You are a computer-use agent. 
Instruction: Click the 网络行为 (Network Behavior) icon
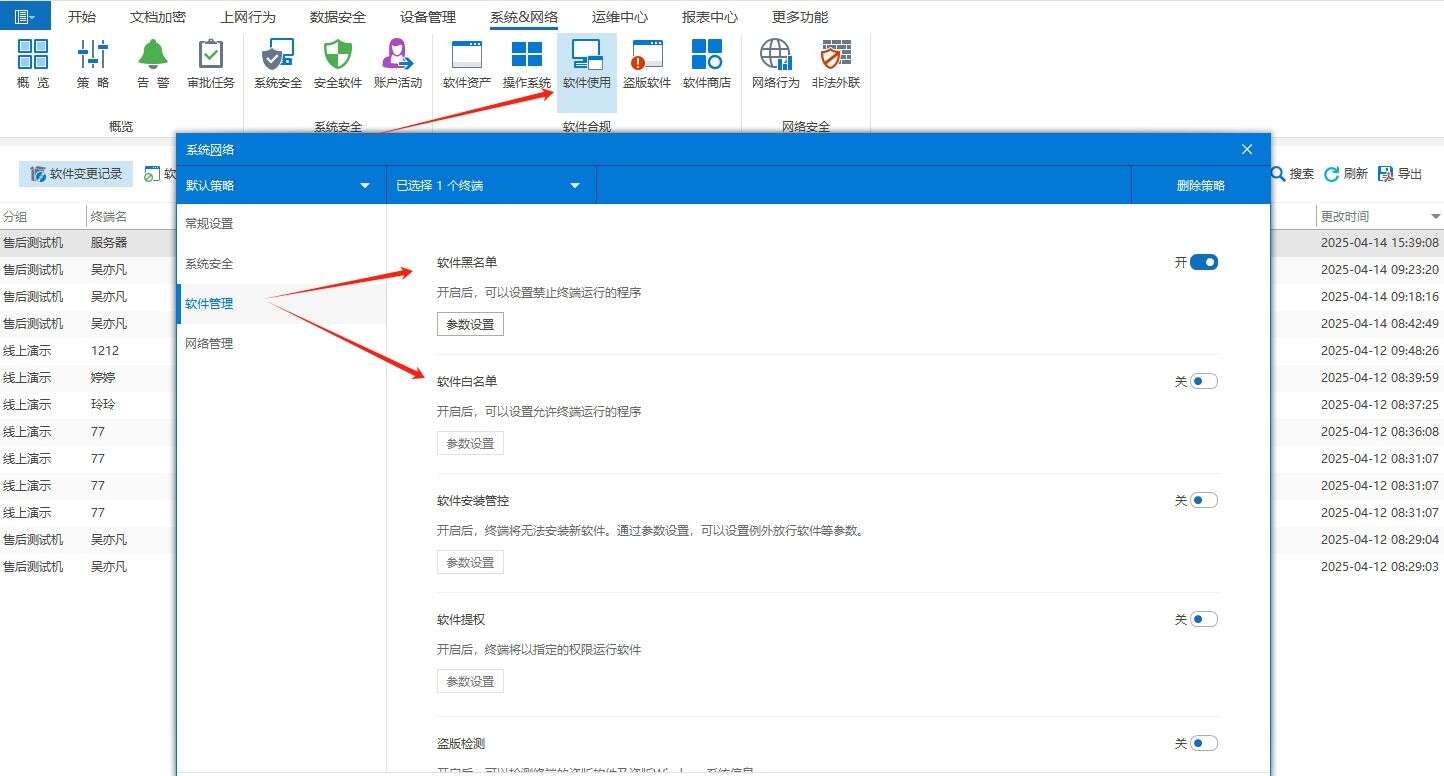[x=775, y=62]
